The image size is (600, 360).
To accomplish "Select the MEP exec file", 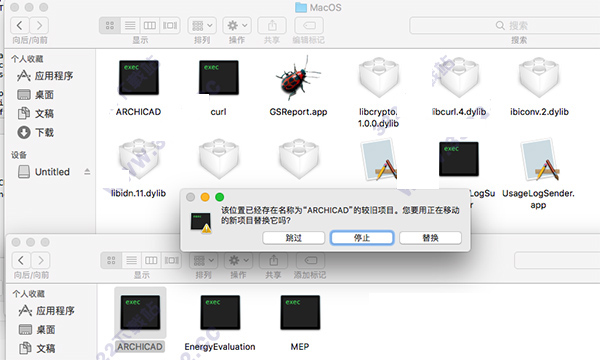I will tap(300, 313).
